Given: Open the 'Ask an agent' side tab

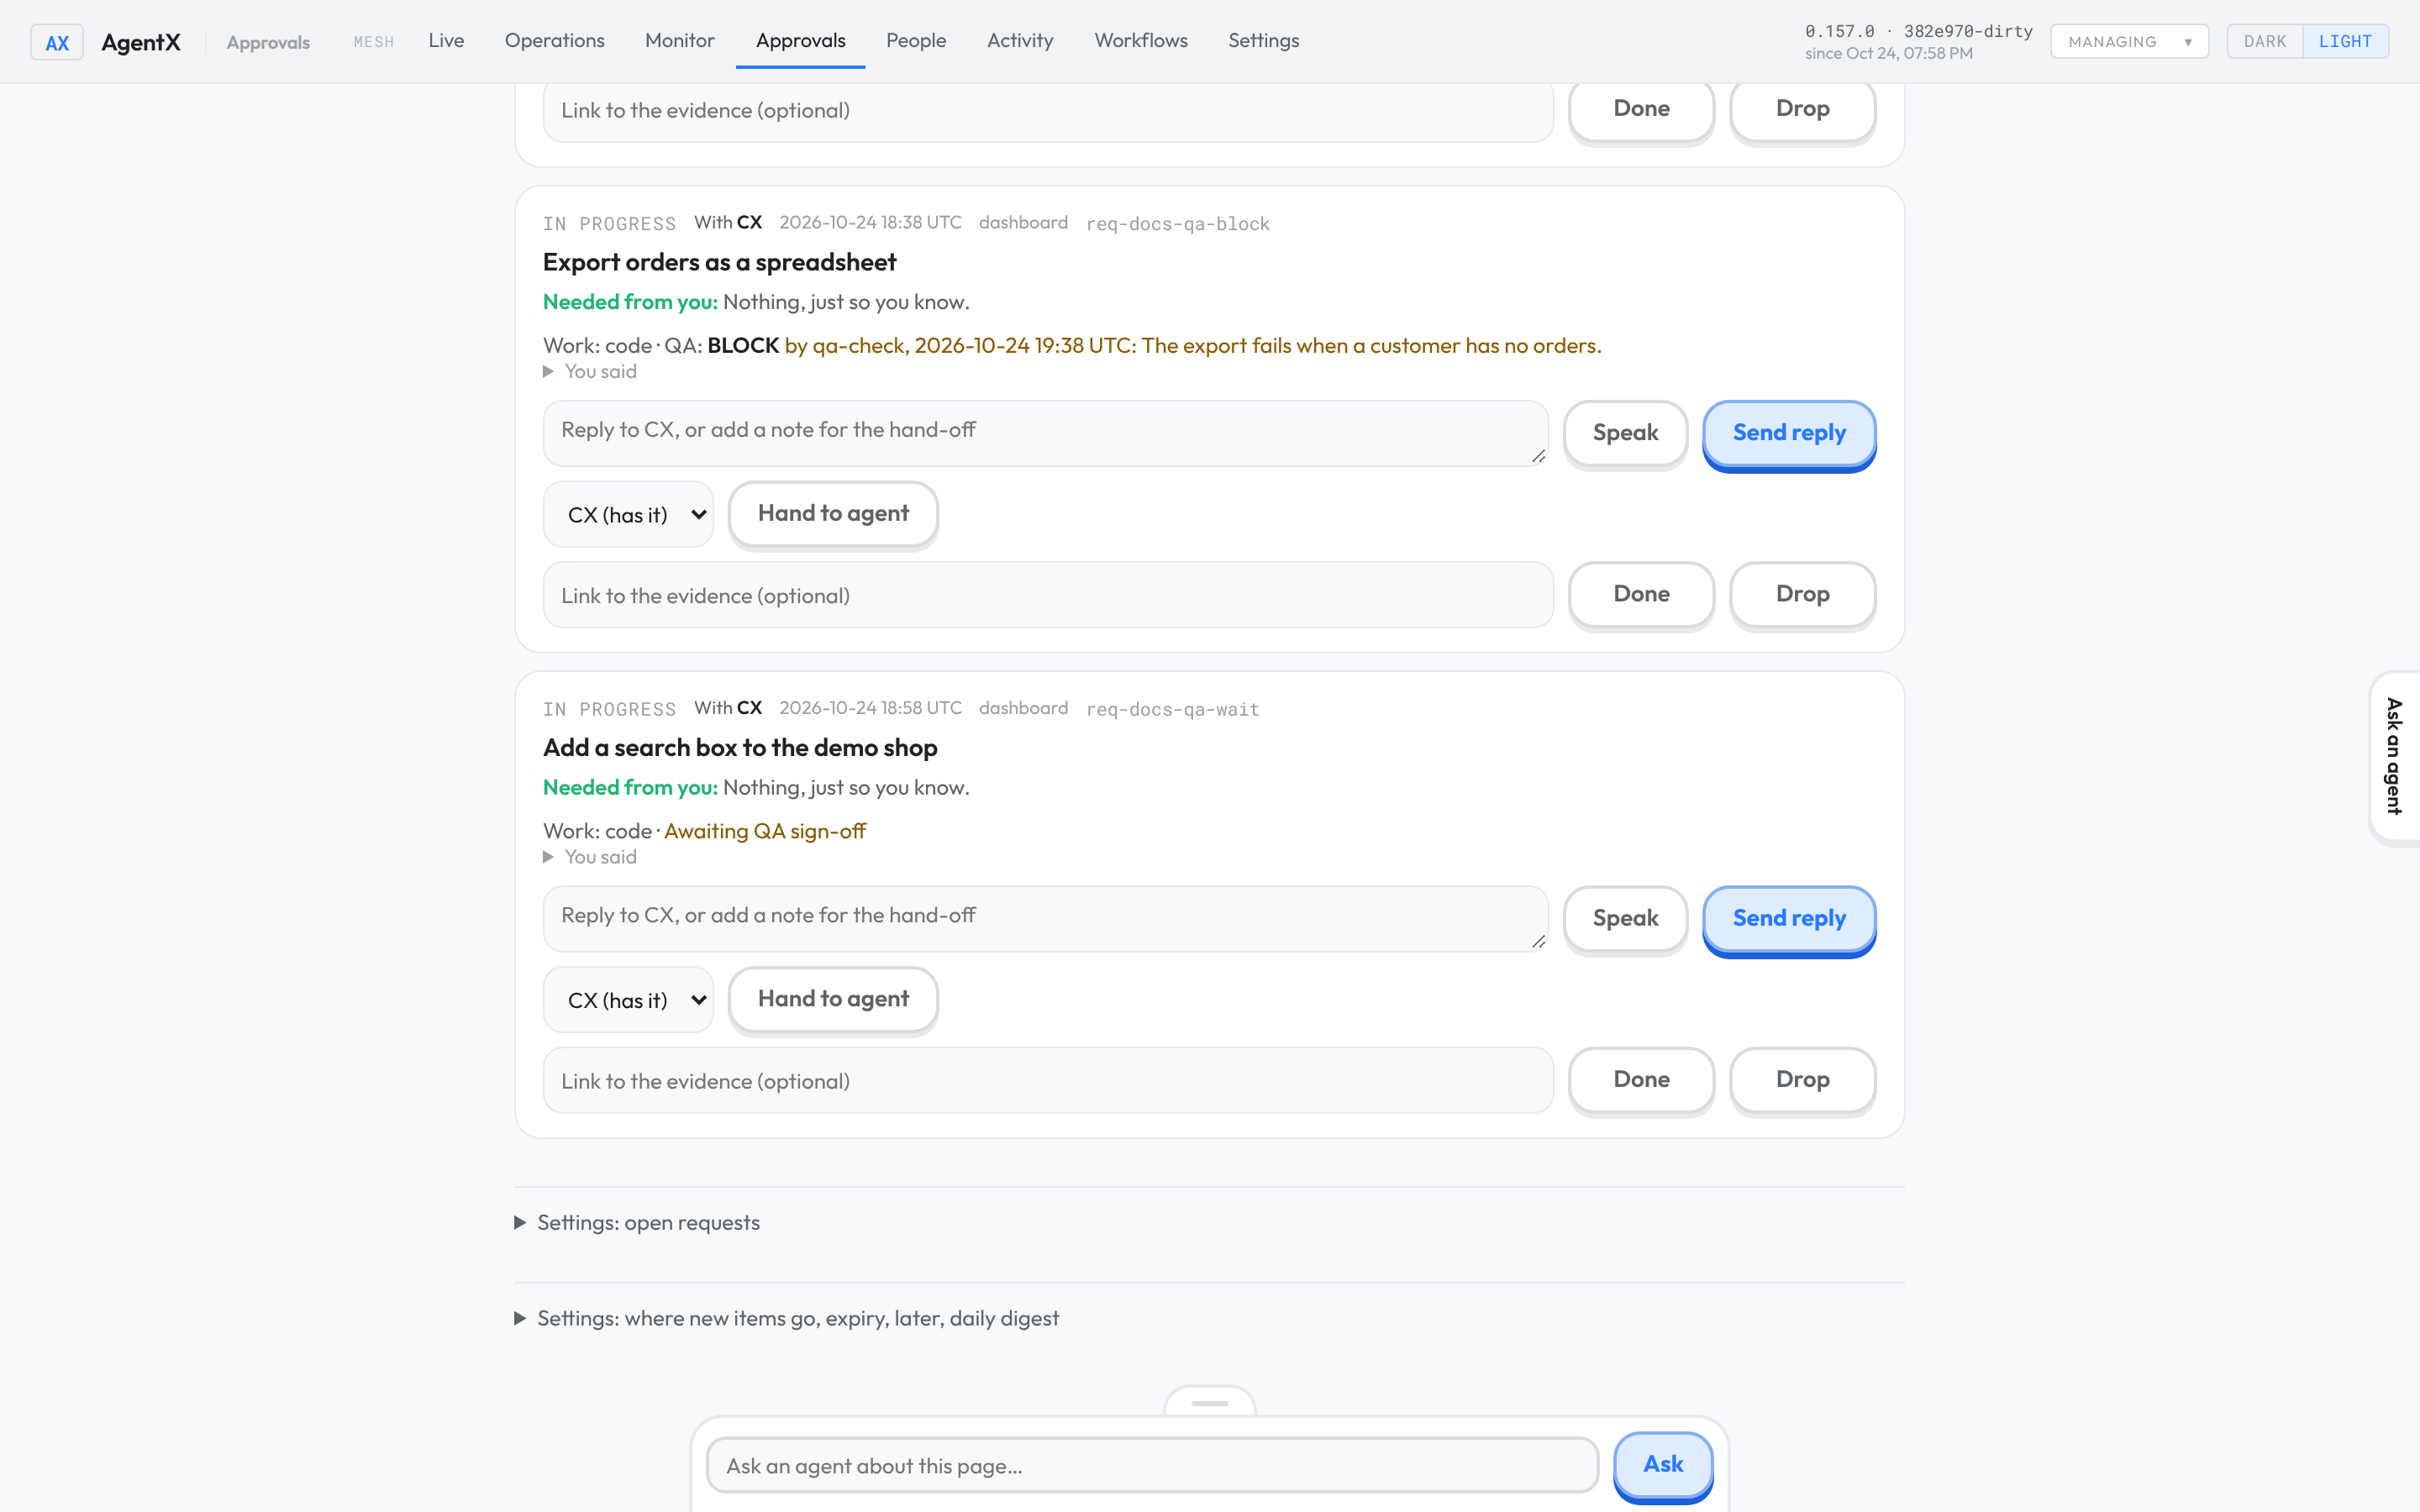Looking at the screenshot, I should 2394,757.
